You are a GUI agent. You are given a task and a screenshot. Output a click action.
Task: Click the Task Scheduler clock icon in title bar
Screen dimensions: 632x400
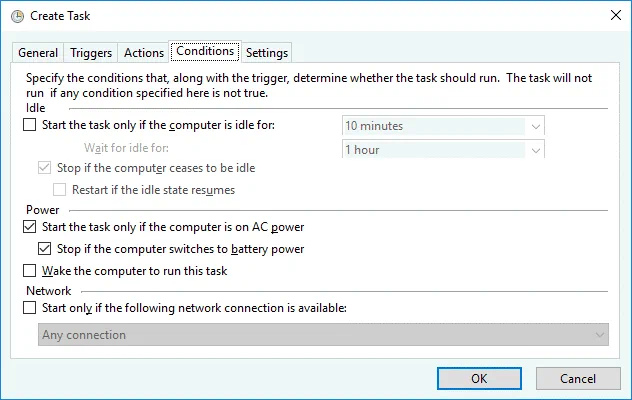pyautogui.click(x=17, y=17)
